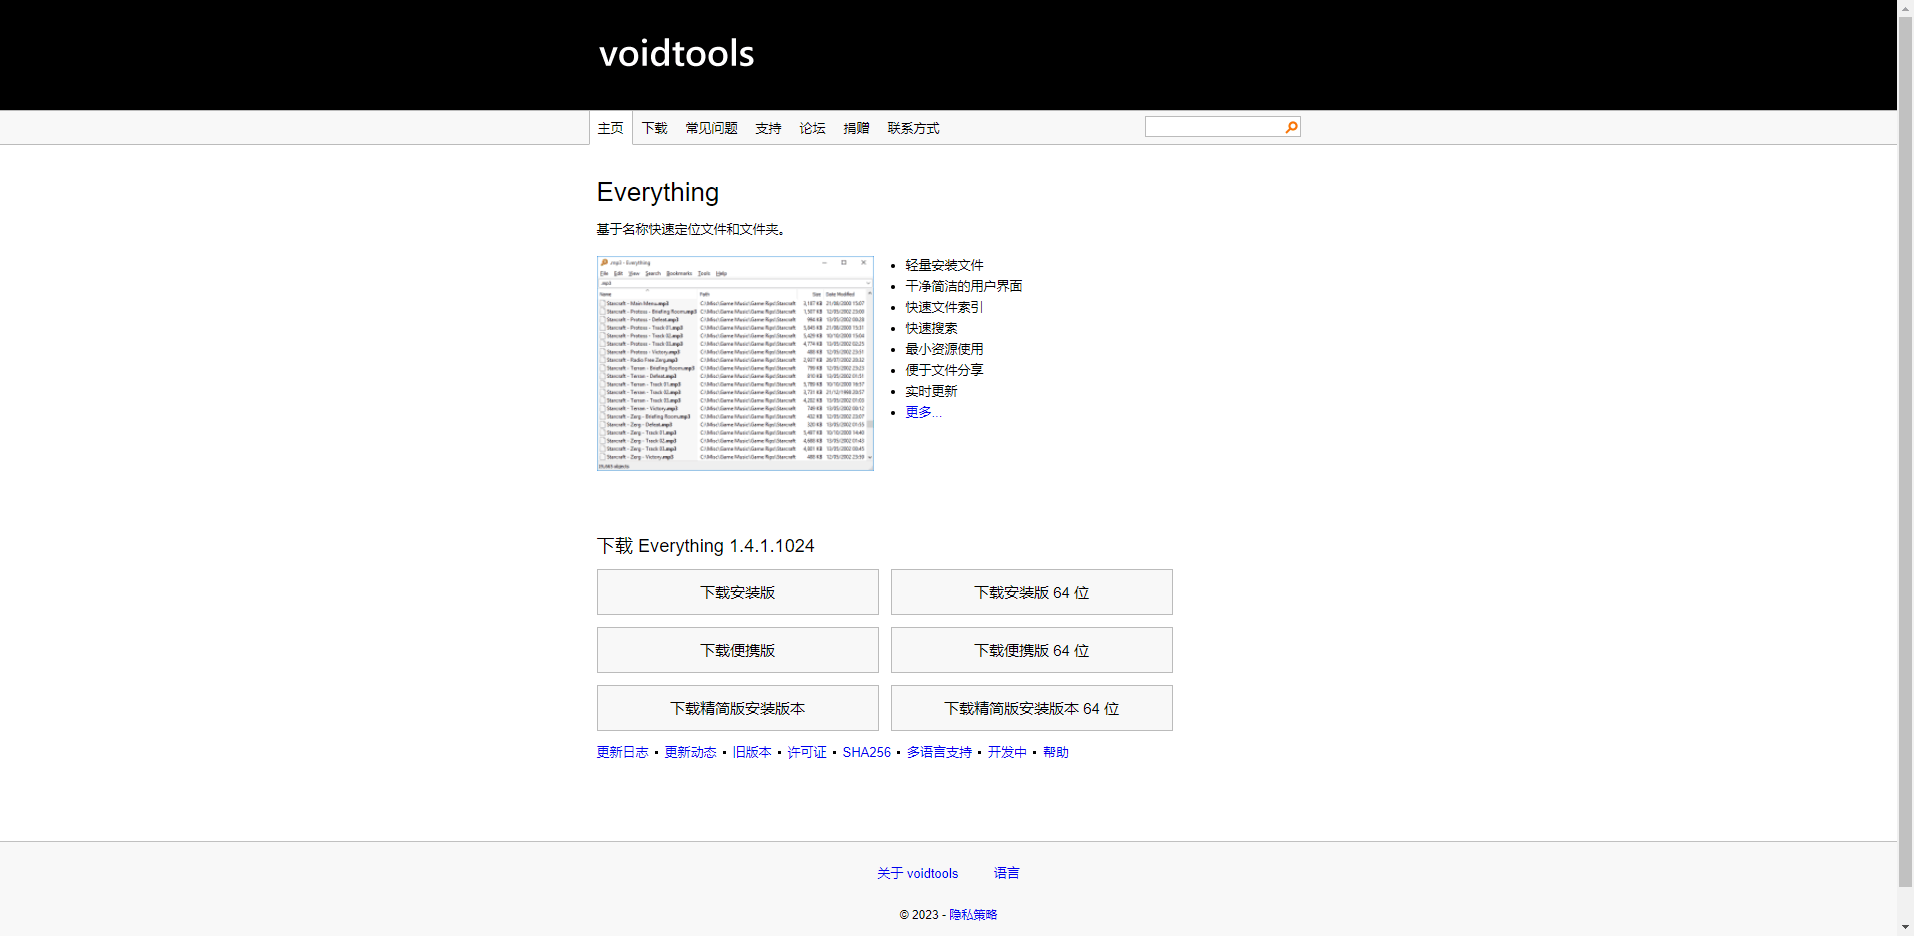Click 下载安装版 64 位 button

click(x=1031, y=591)
